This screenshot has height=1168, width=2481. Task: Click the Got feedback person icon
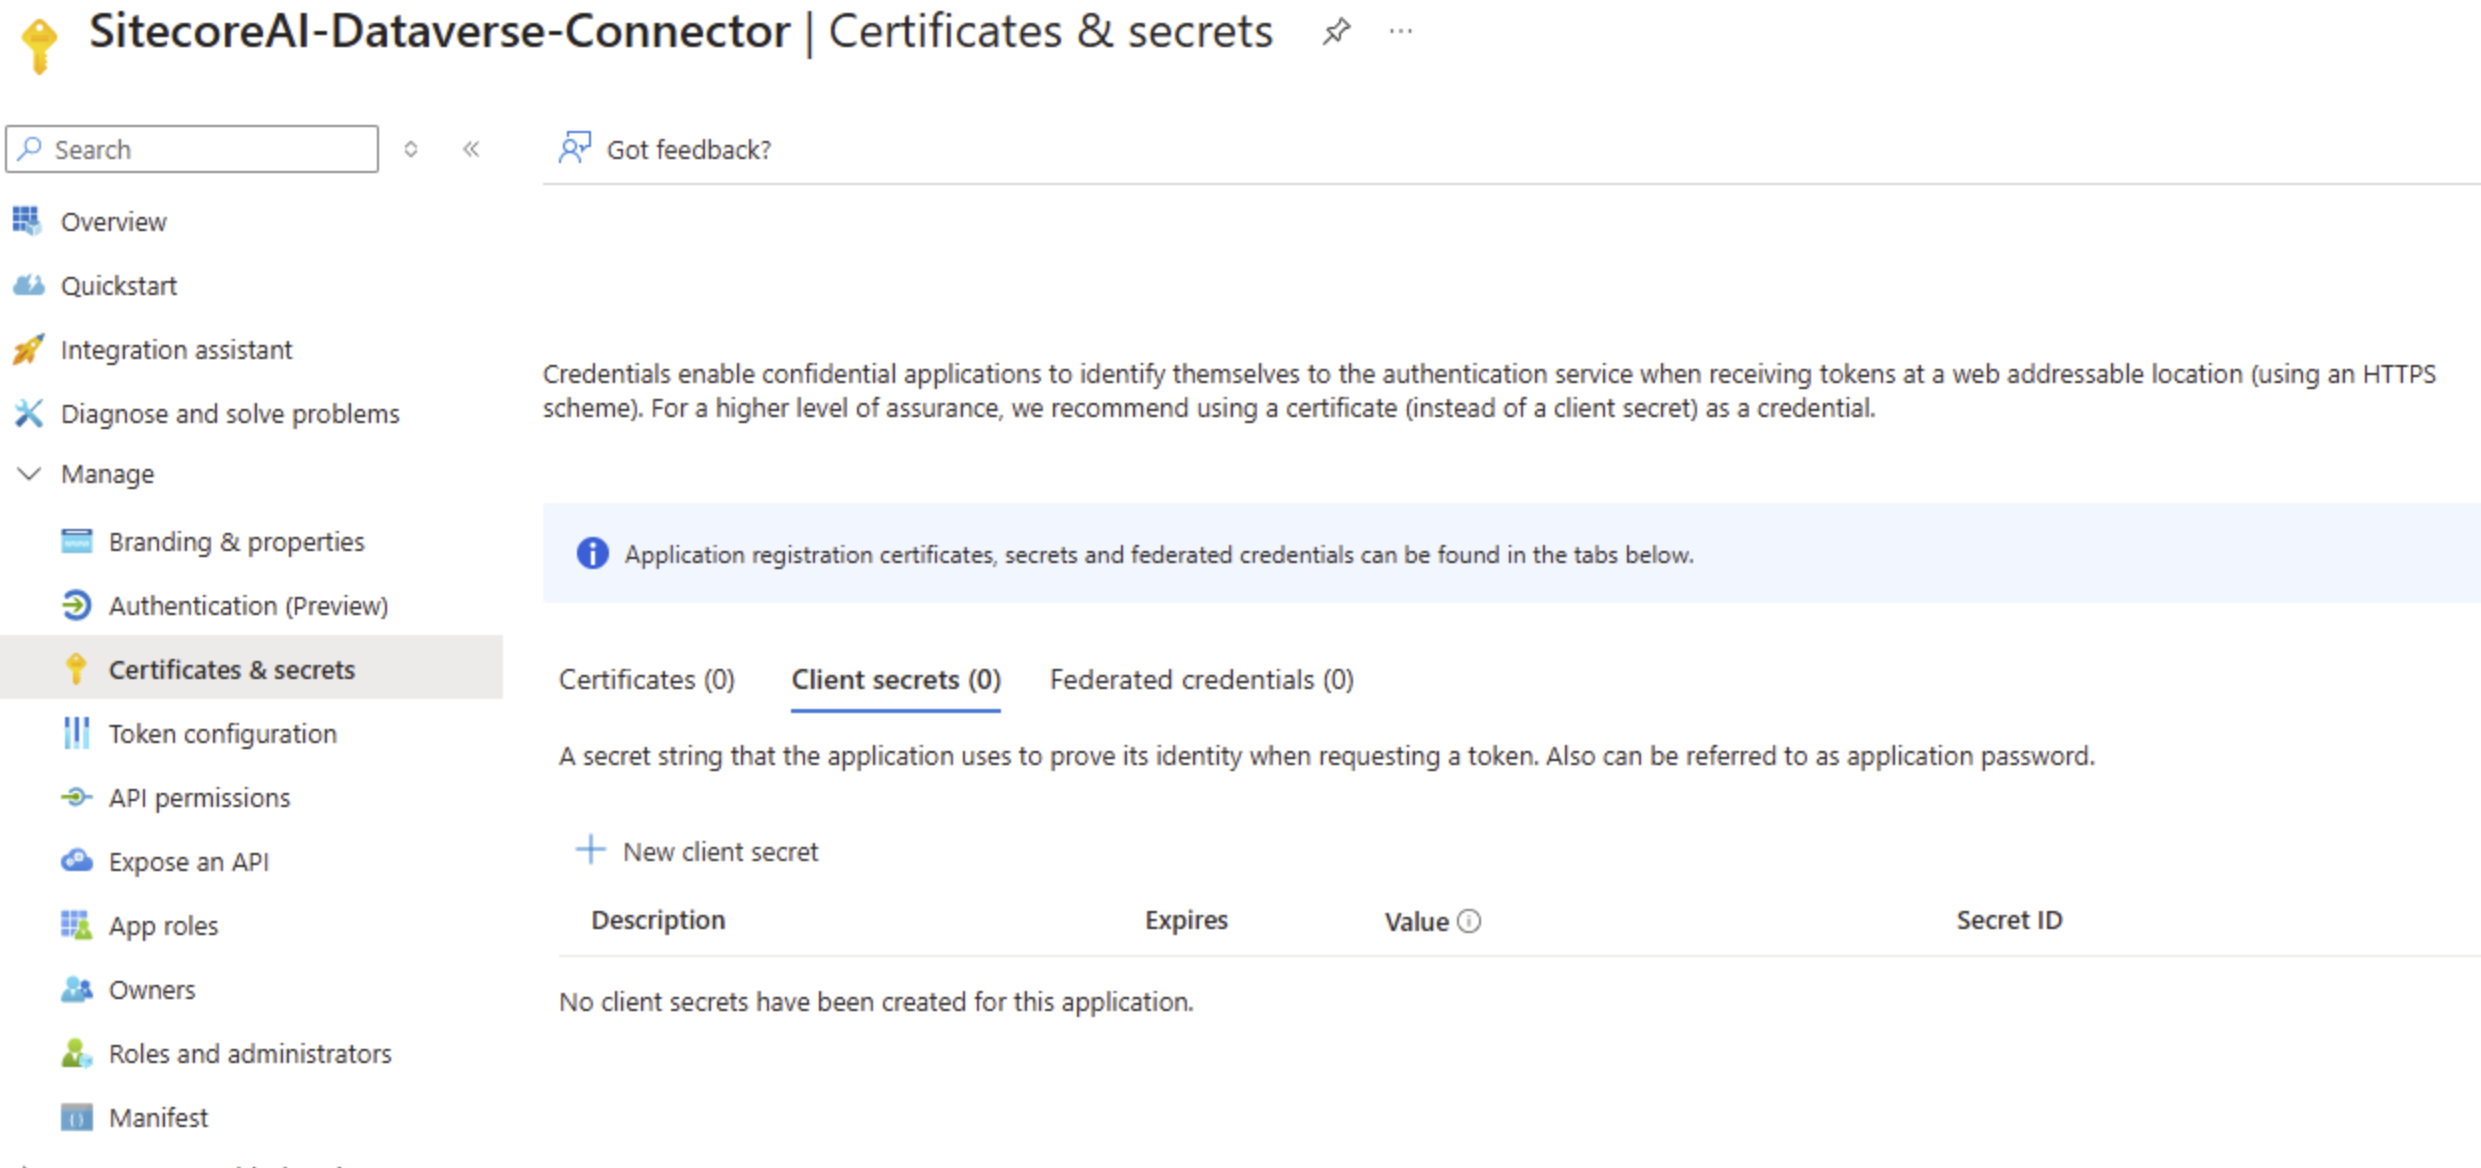(x=575, y=148)
